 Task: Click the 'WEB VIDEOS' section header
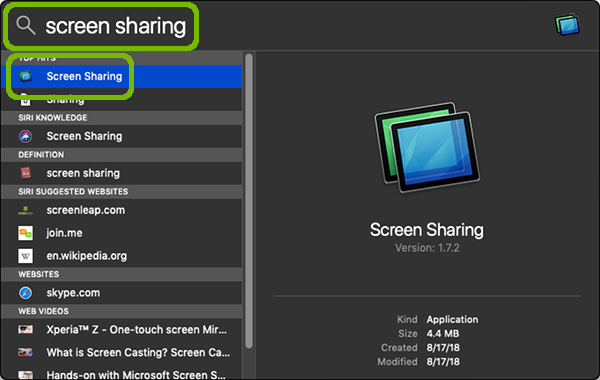(44, 311)
